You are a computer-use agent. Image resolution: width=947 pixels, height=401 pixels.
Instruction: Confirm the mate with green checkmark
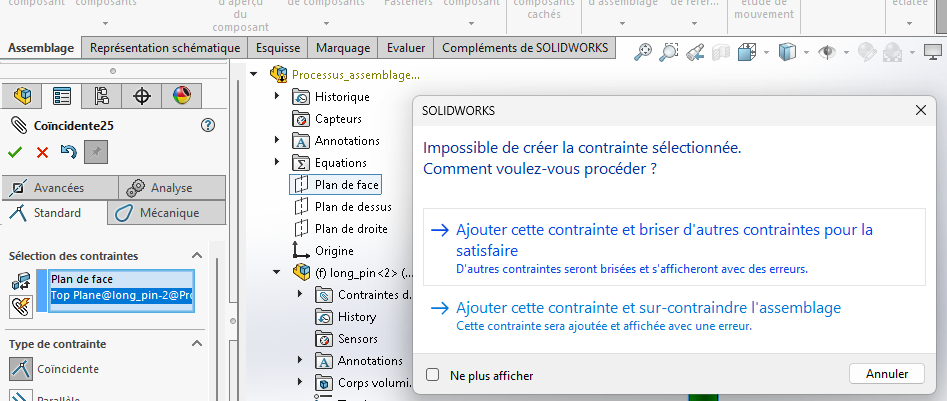[15, 152]
